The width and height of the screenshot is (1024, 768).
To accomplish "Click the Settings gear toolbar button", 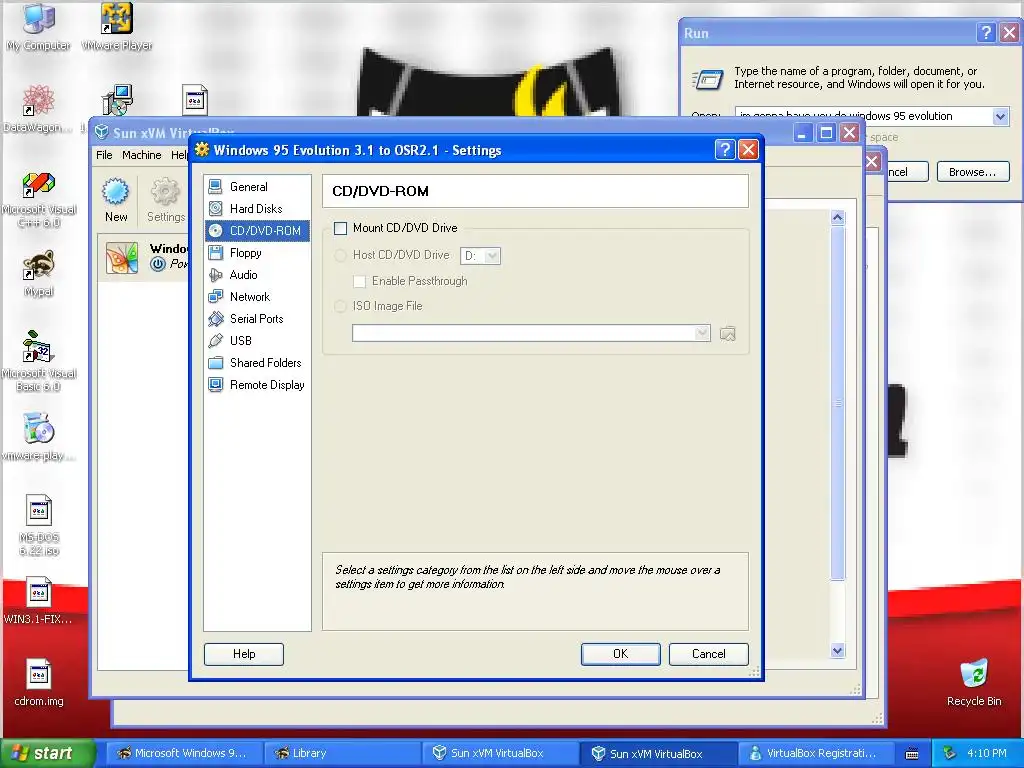I will 165,200.
